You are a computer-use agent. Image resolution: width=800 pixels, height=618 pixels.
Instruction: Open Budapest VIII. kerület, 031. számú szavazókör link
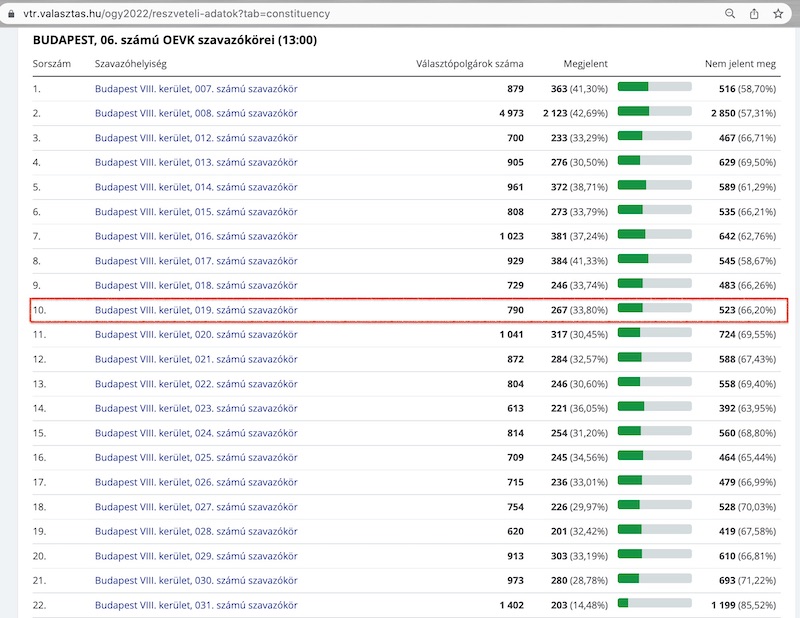pos(196,605)
